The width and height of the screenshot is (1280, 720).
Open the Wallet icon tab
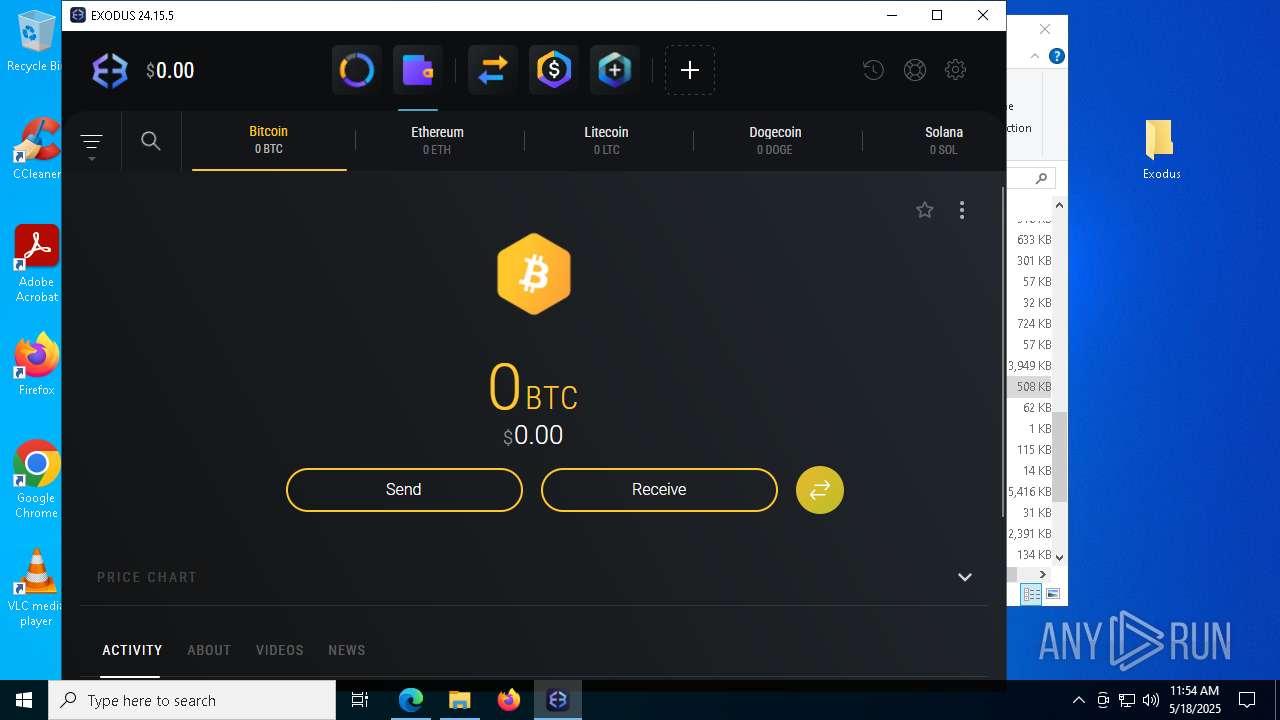click(x=418, y=70)
